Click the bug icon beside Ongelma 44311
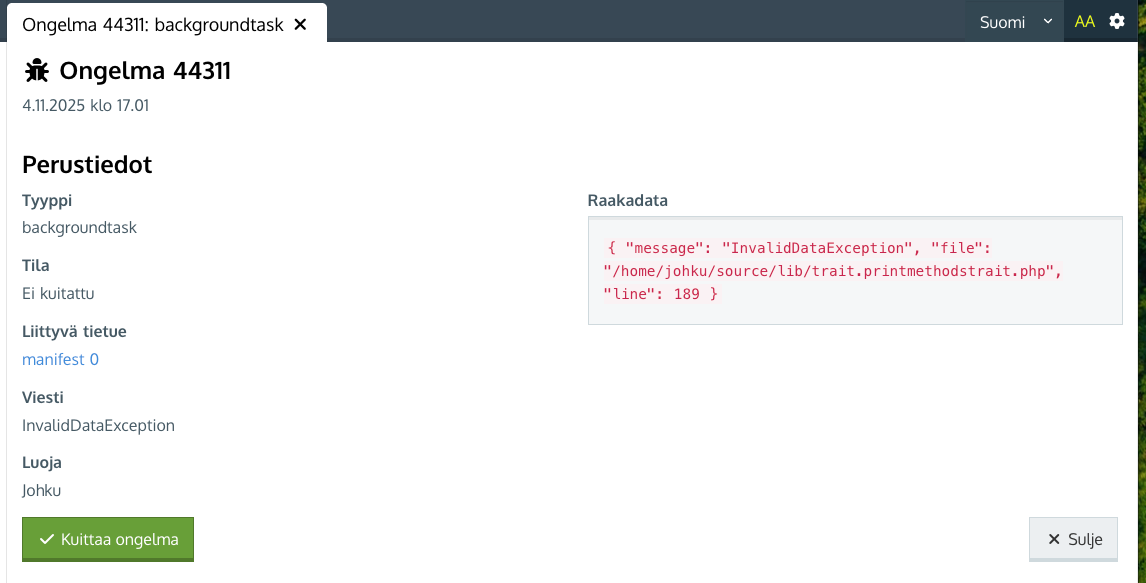 [x=37, y=71]
